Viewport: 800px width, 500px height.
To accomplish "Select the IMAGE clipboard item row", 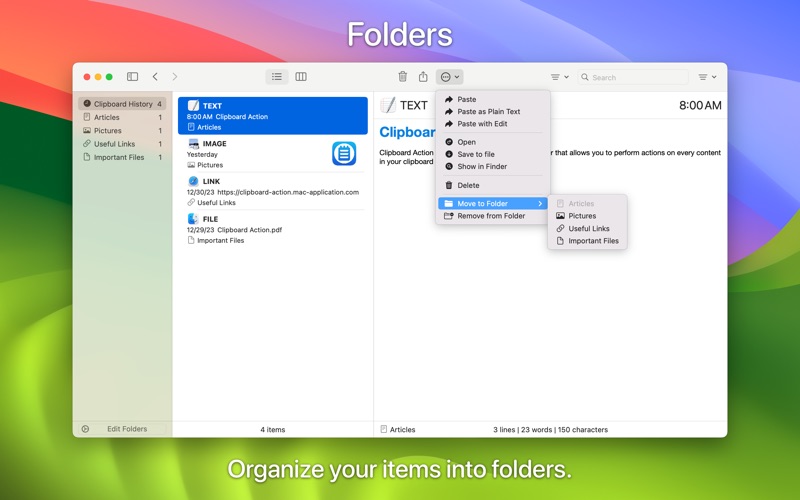I will click(x=272, y=154).
